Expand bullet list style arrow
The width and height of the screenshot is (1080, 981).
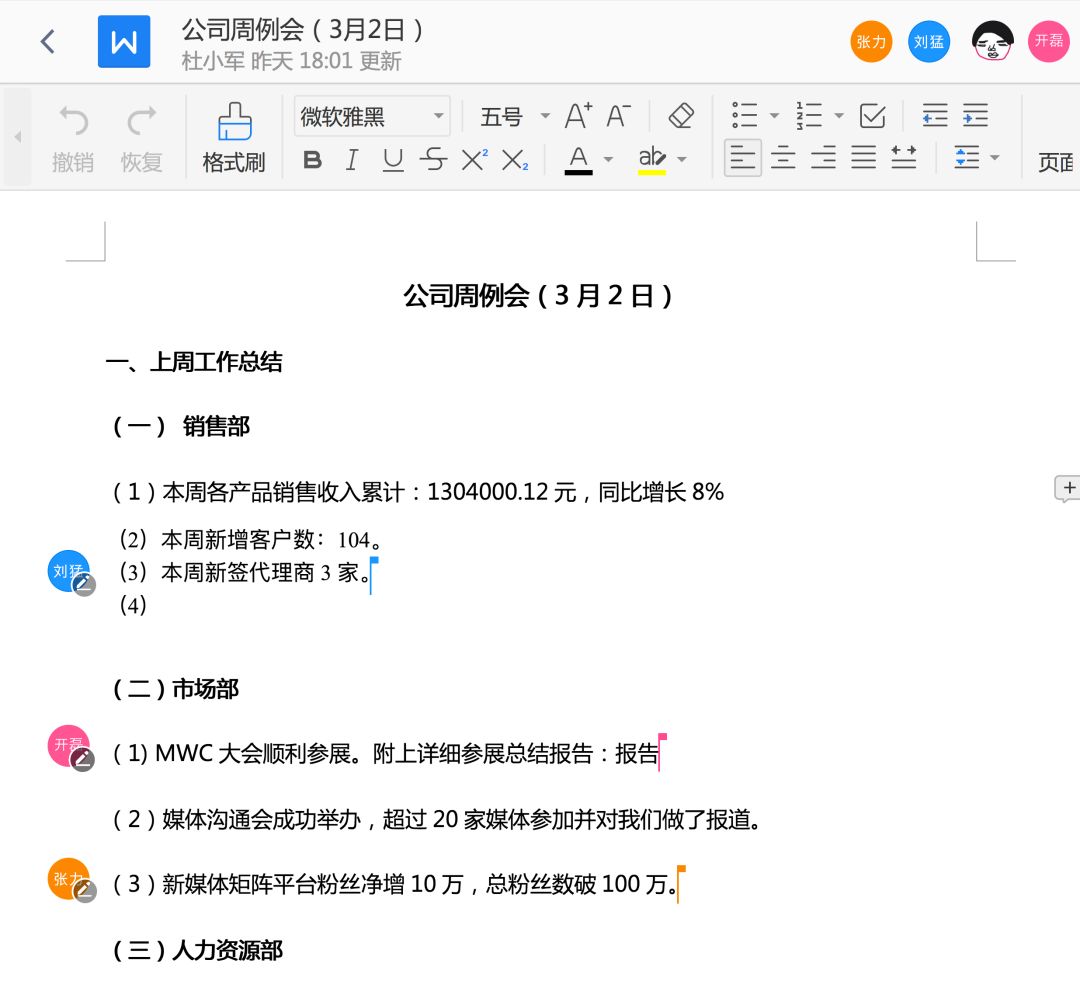click(x=774, y=115)
